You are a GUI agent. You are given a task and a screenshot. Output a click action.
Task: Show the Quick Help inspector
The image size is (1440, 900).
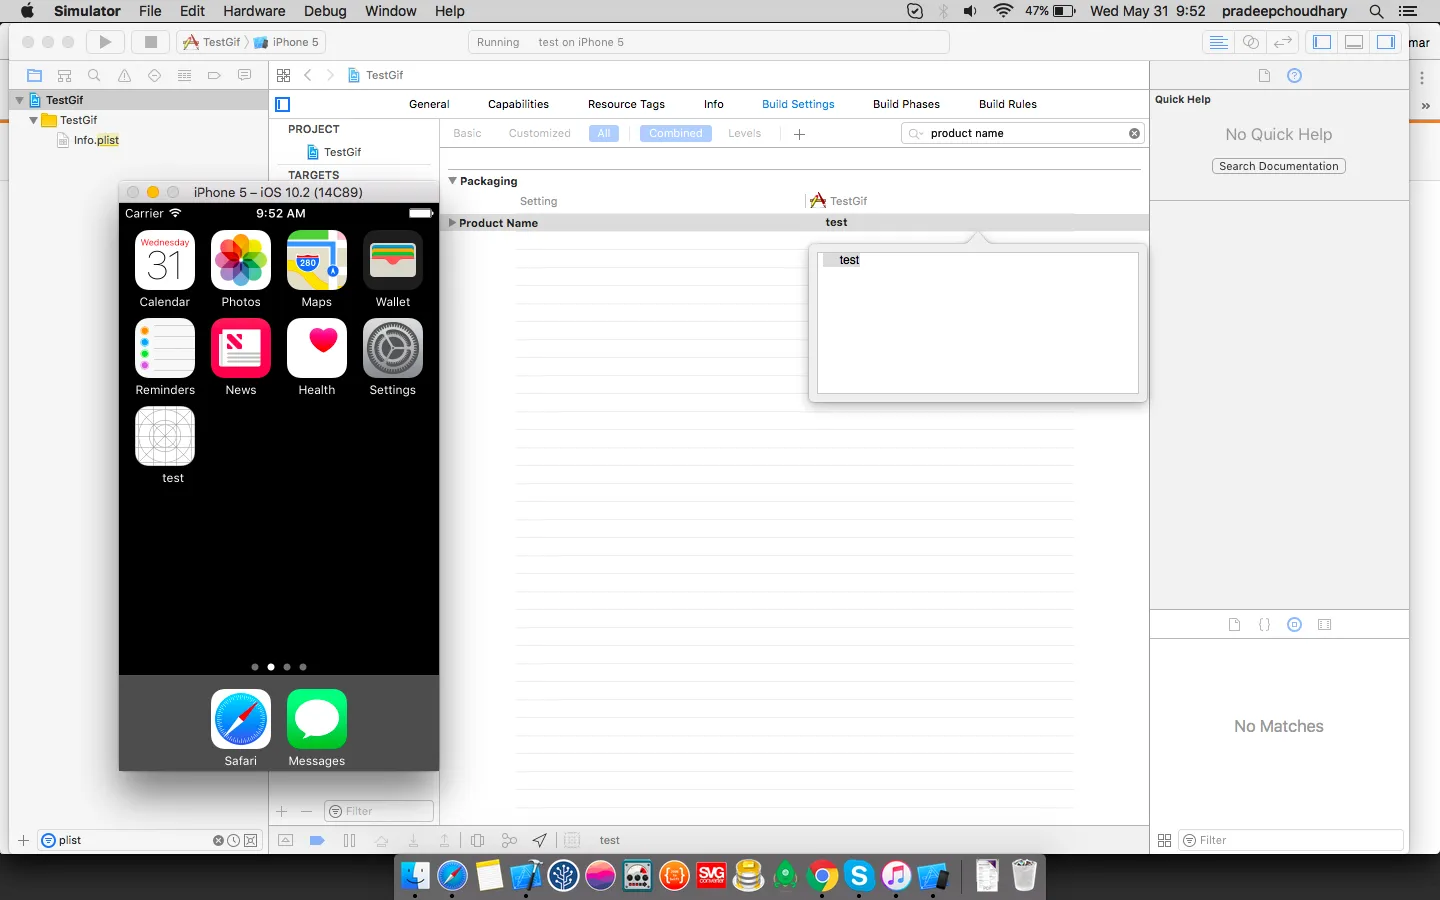tap(1294, 76)
